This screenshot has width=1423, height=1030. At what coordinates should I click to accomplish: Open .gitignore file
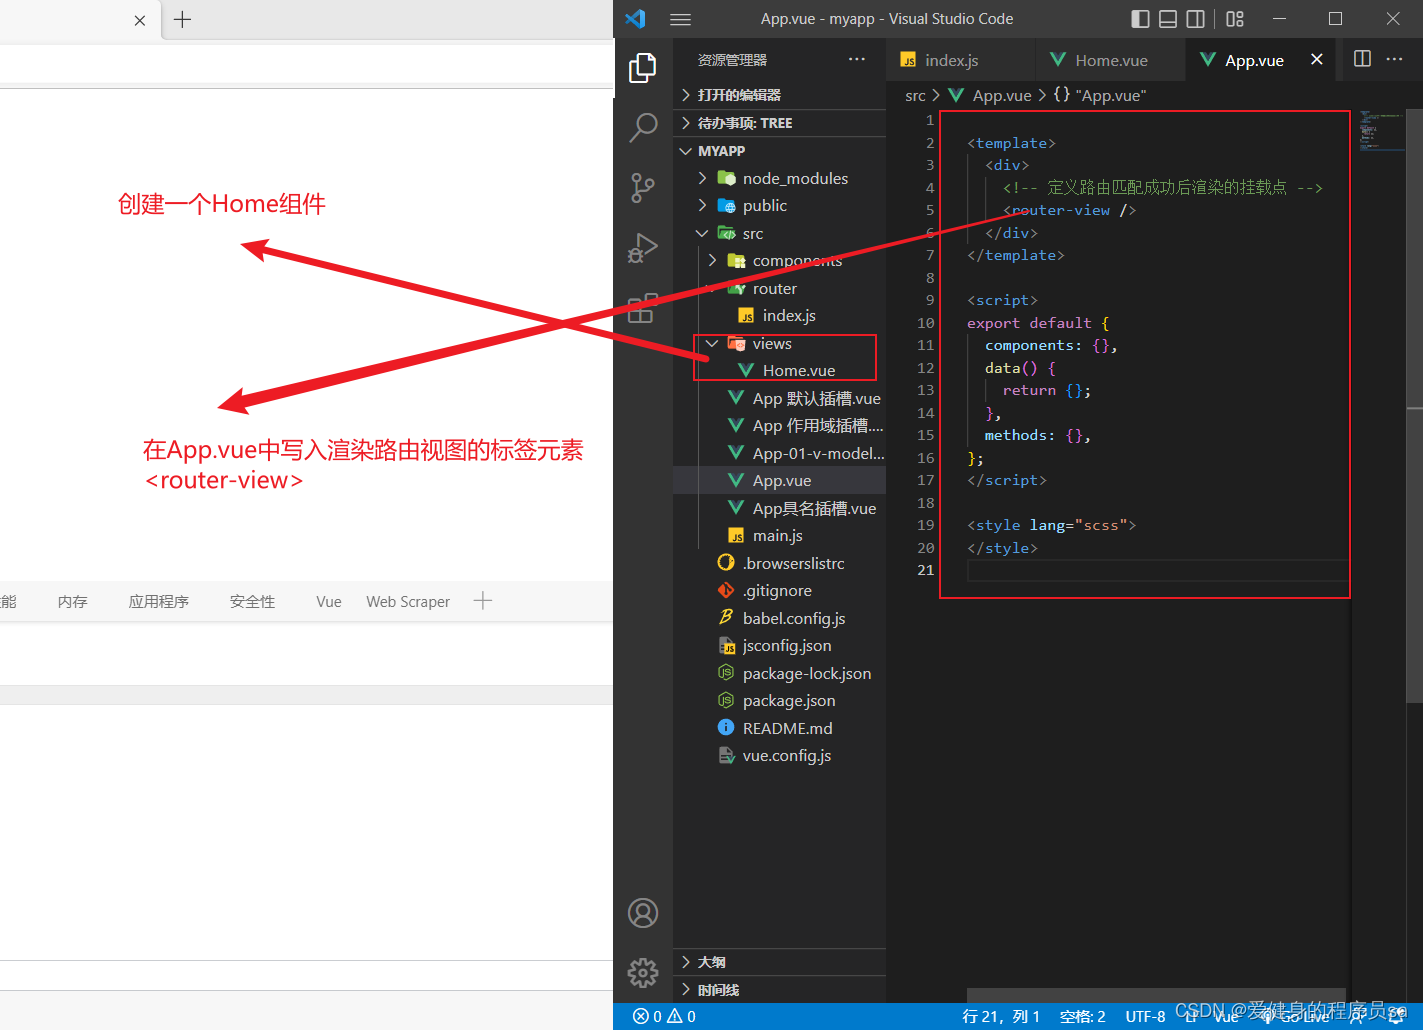pyautogui.click(x=779, y=590)
